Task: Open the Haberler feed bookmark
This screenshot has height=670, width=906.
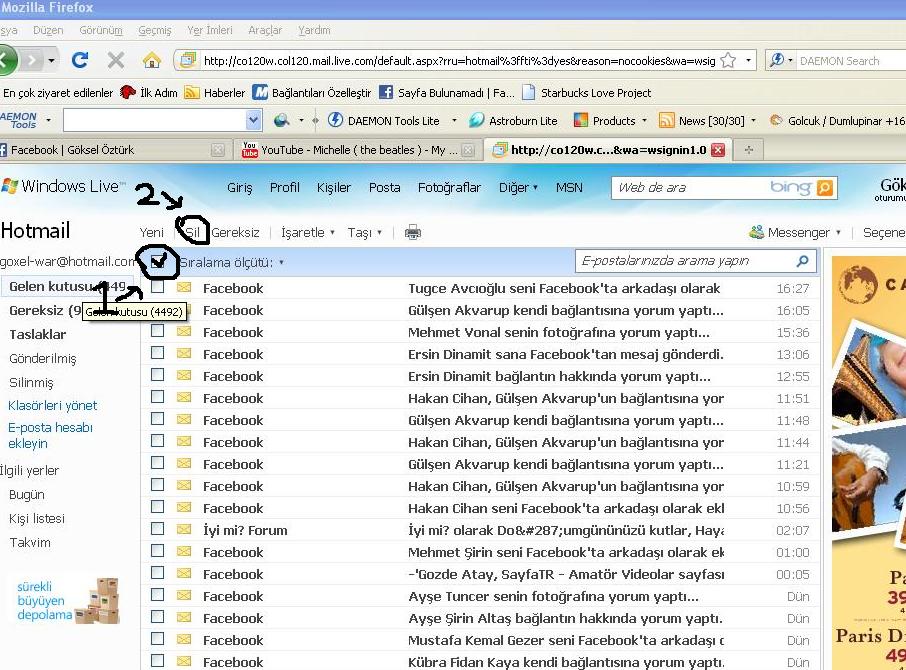Action: click(214, 92)
